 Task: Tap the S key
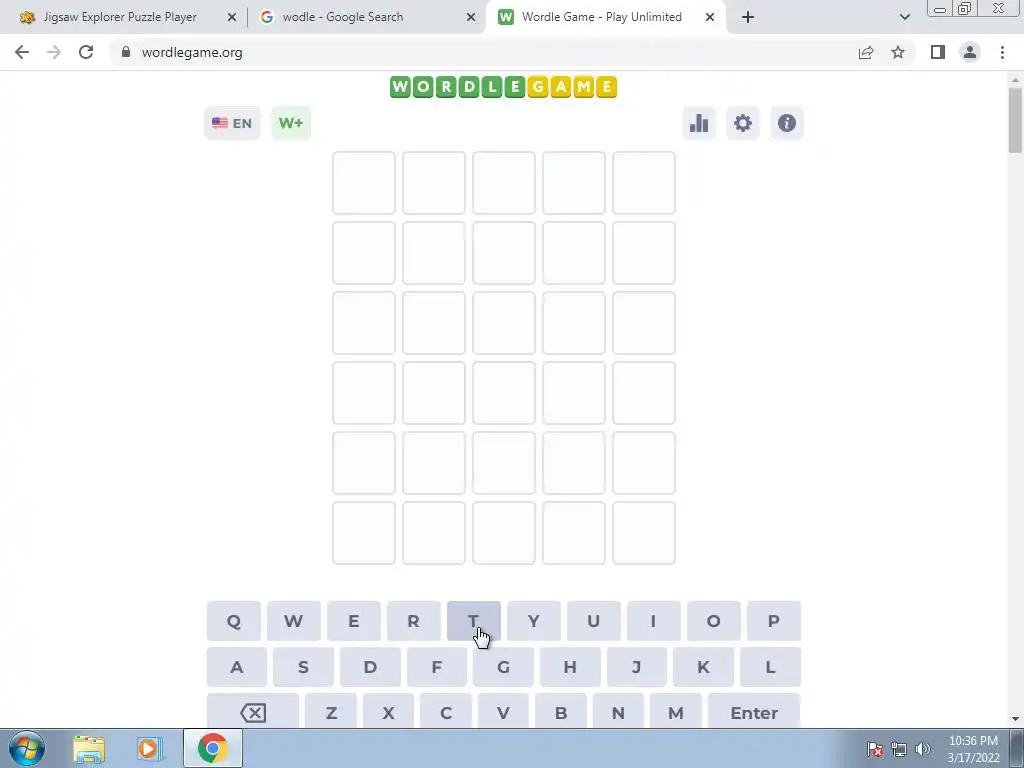pos(303,667)
